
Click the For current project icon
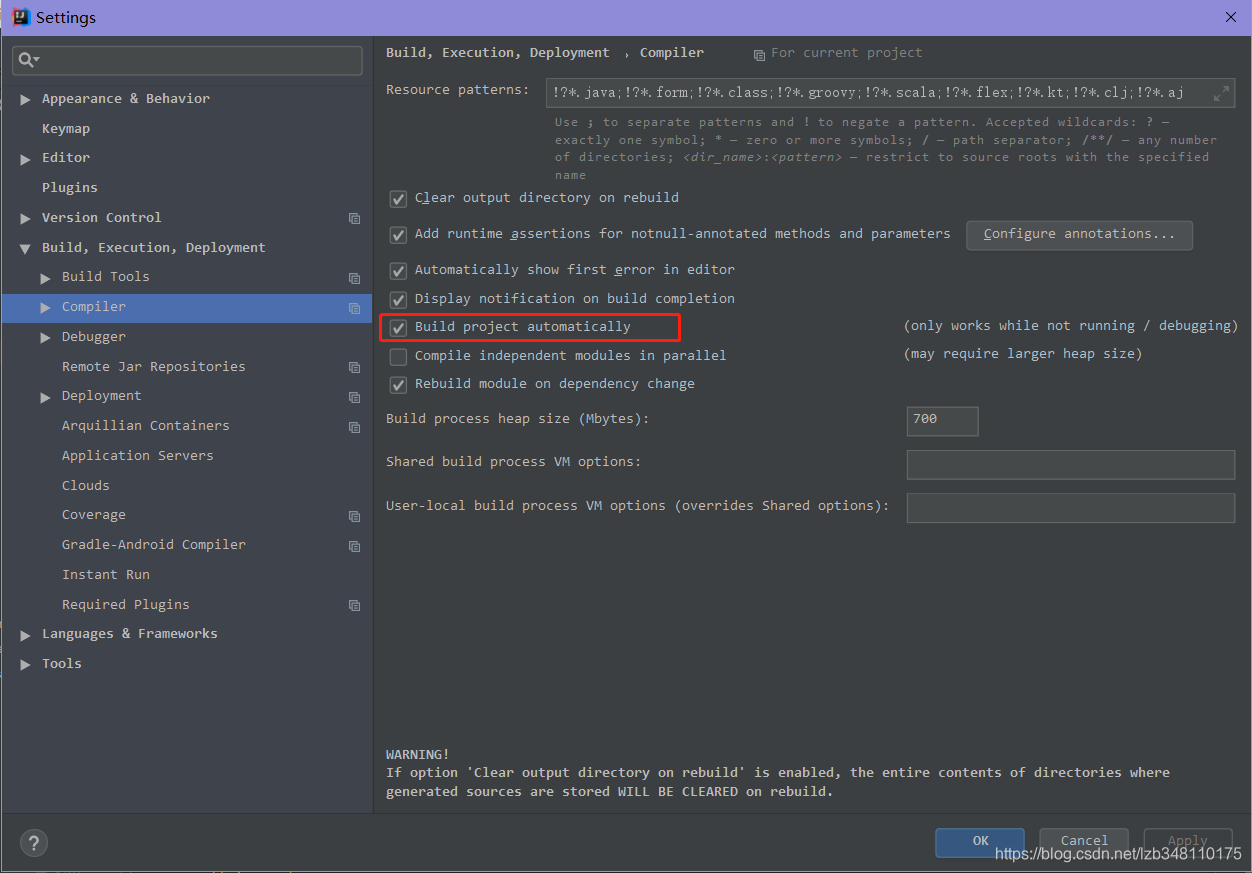tap(759, 54)
